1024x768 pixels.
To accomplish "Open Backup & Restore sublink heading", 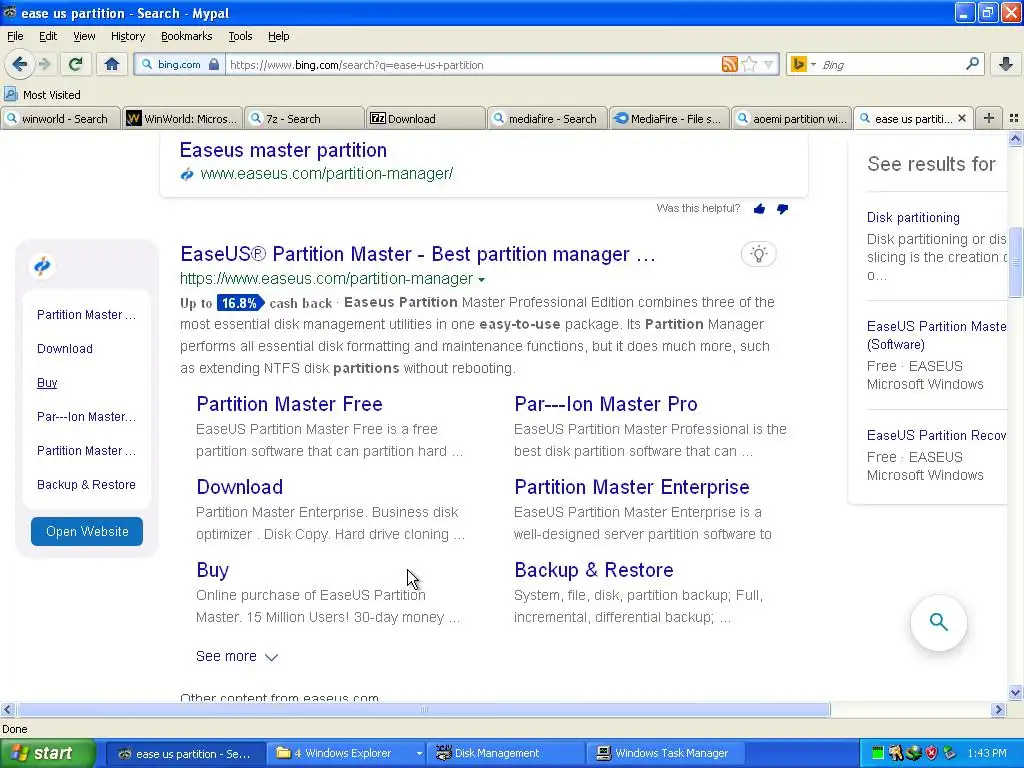I will (x=594, y=570).
